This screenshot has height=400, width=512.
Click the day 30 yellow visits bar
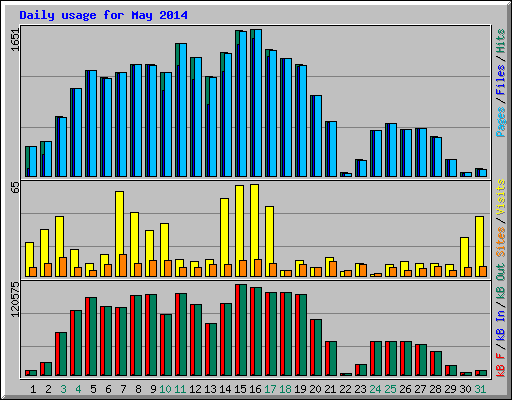coord(464,252)
